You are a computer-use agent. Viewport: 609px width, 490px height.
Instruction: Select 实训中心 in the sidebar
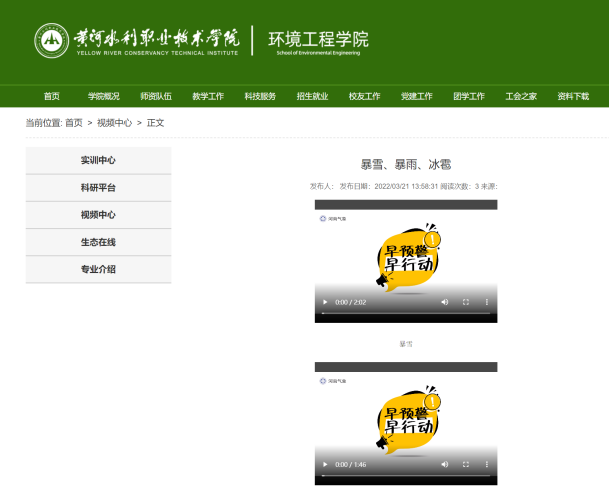98,160
